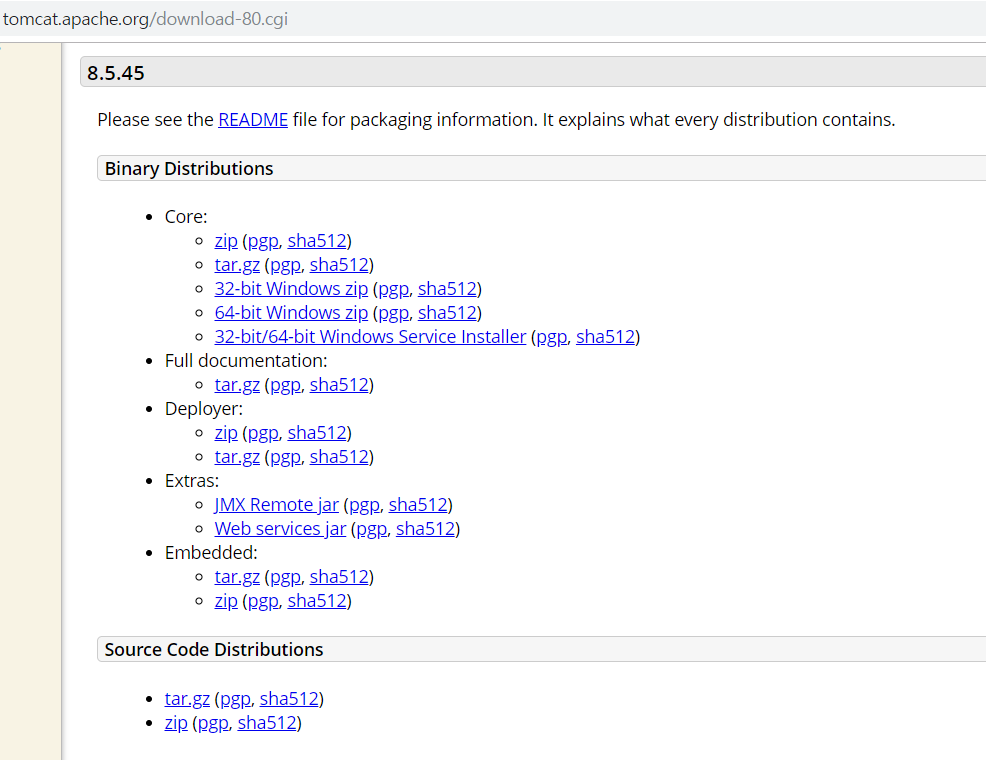Open sha512 for 32-bit Windows zip
The height and width of the screenshot is (760, 986).
coord(447,289)
